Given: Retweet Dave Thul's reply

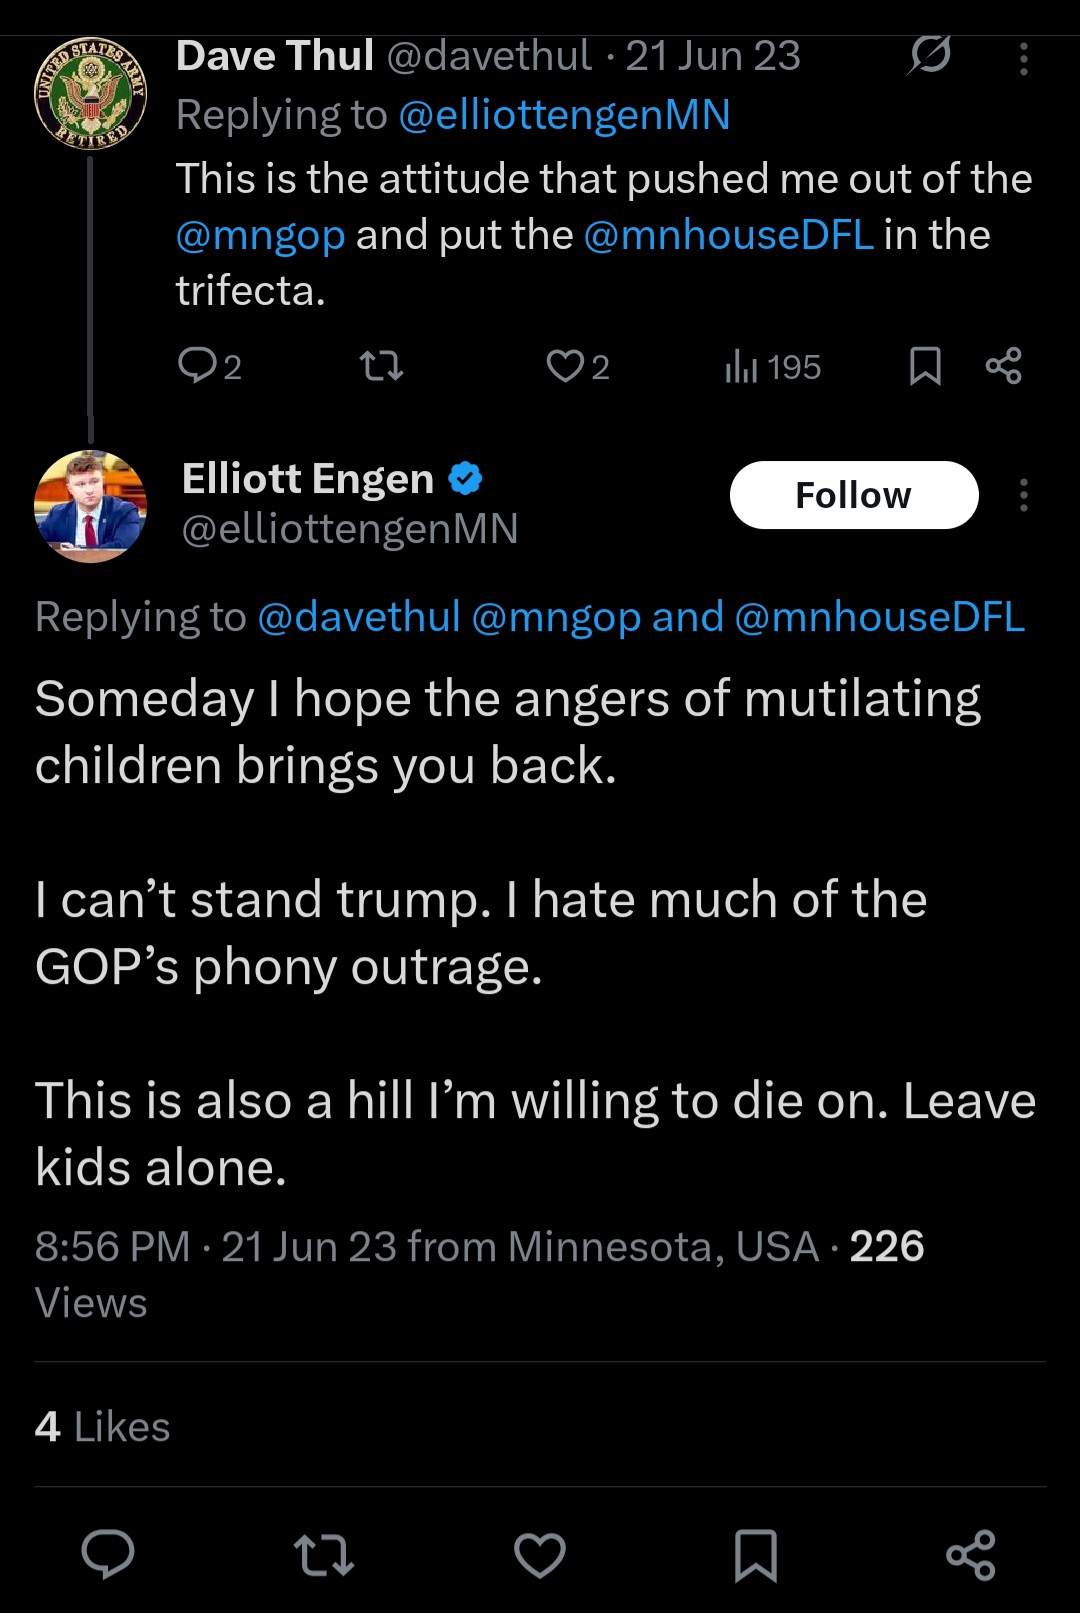Looking at the screenshot, I should coord(381,366).
